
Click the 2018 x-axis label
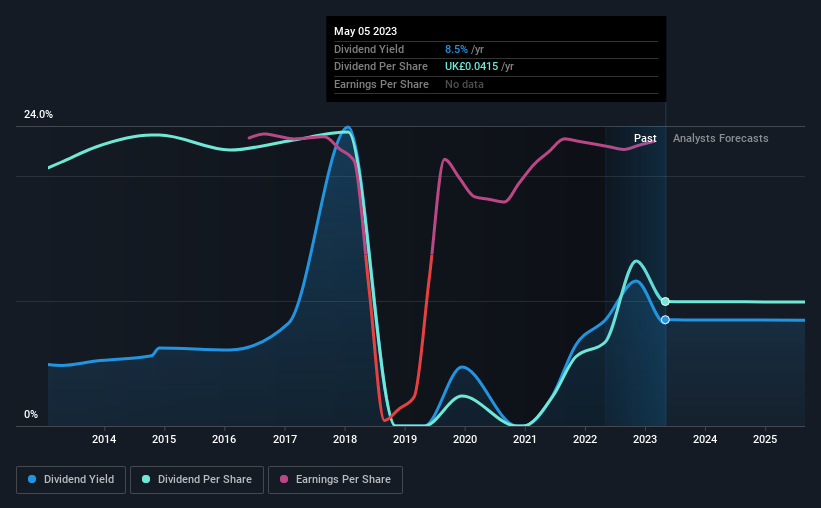point(345,439)
